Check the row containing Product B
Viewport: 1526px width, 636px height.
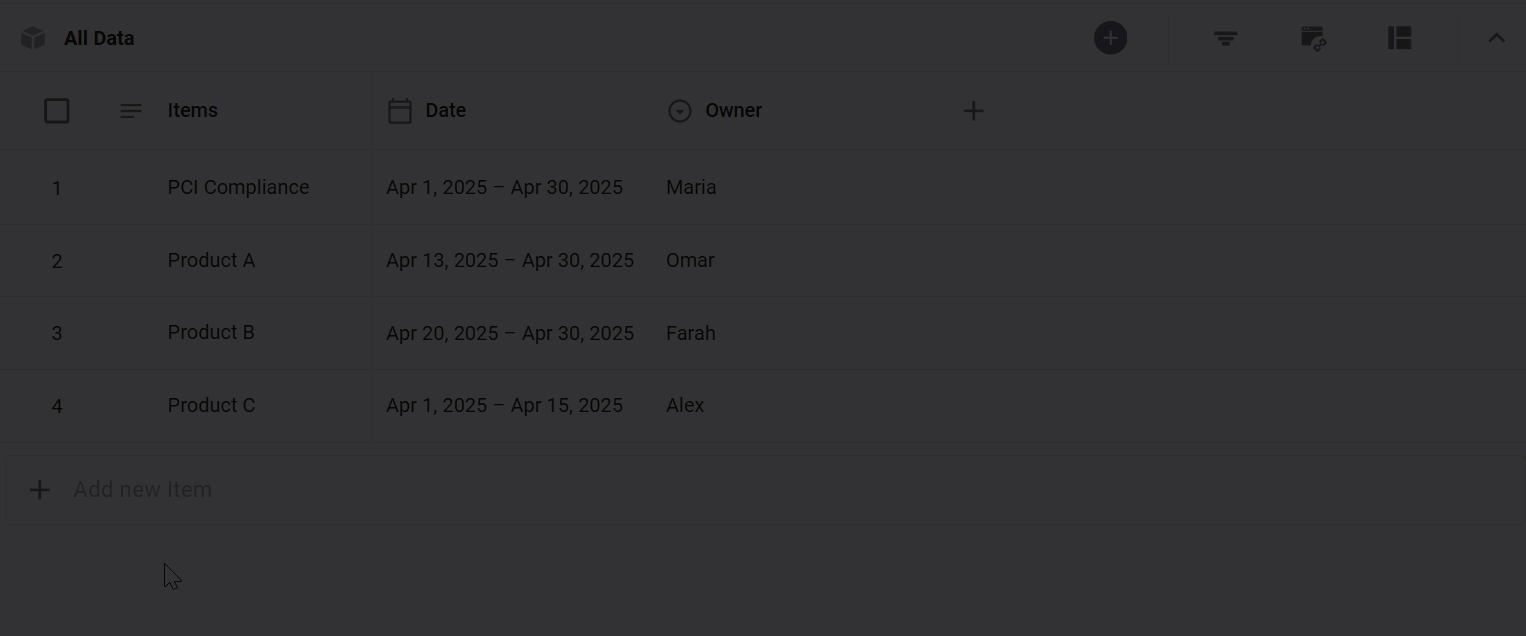[x=57, y=332]
